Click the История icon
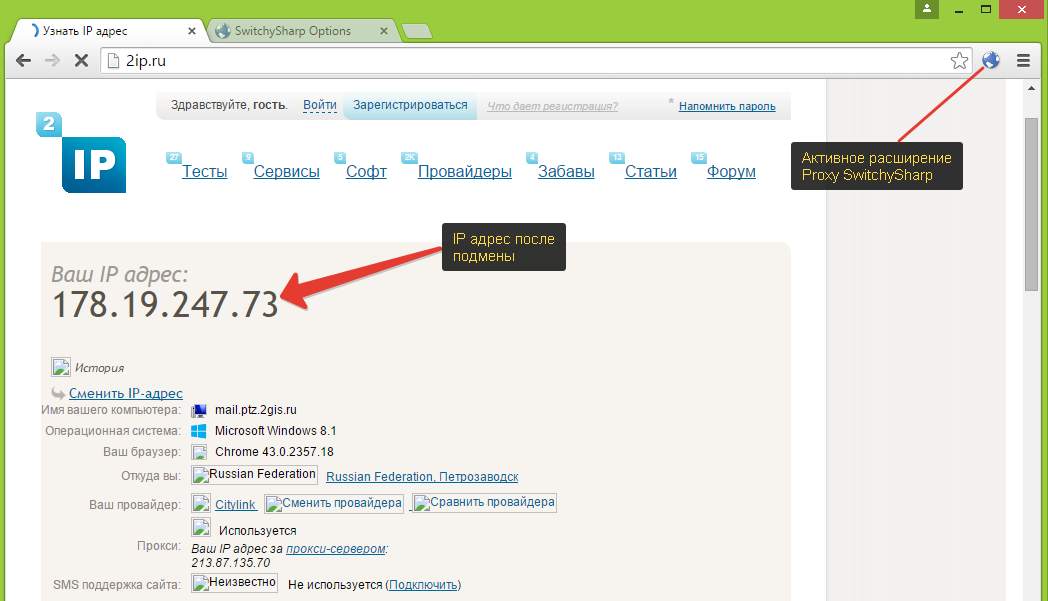Image resolution: width=1048 pixels, height=601 pixels. [61, 367]
